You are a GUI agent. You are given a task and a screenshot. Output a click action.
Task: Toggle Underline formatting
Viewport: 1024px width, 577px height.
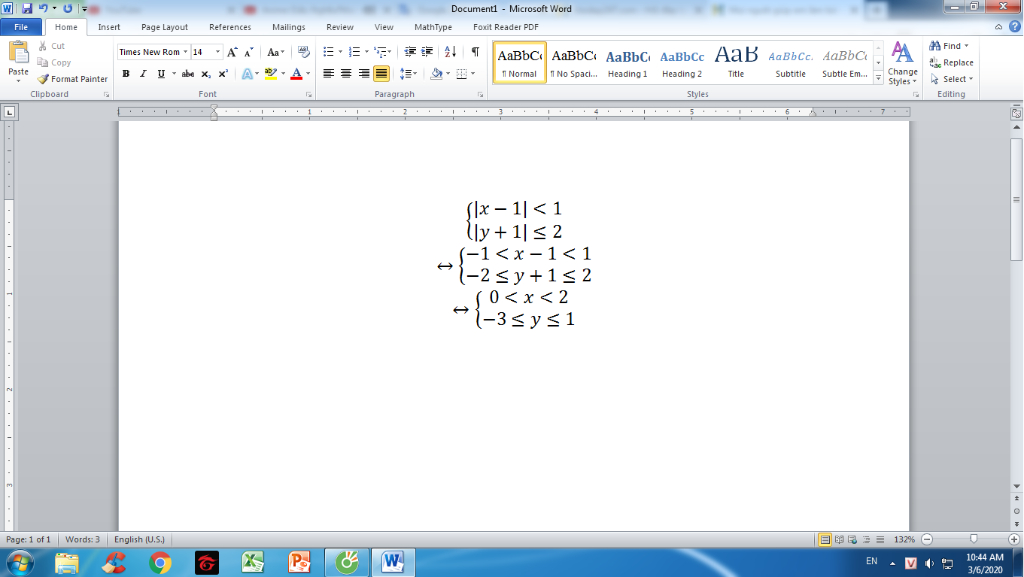[161, 74]
